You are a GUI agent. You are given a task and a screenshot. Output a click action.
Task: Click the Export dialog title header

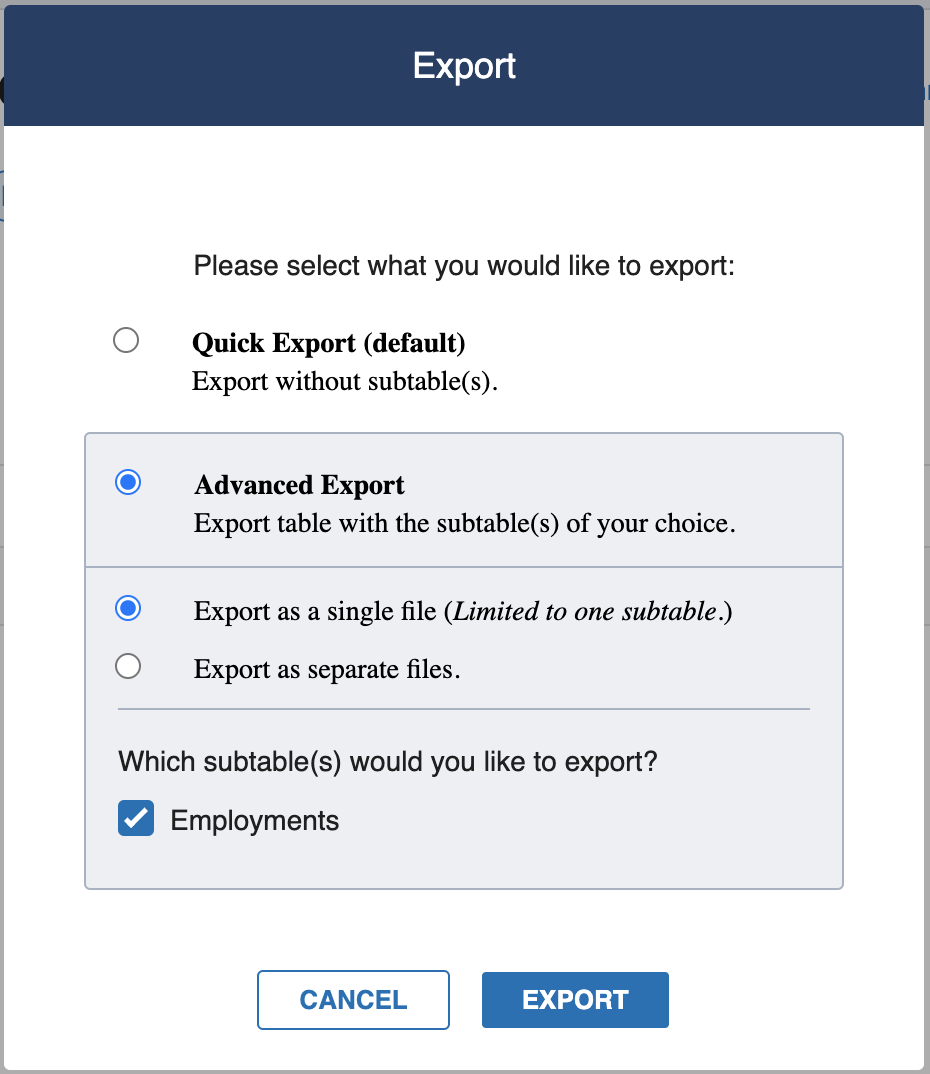tap(464, 66)
